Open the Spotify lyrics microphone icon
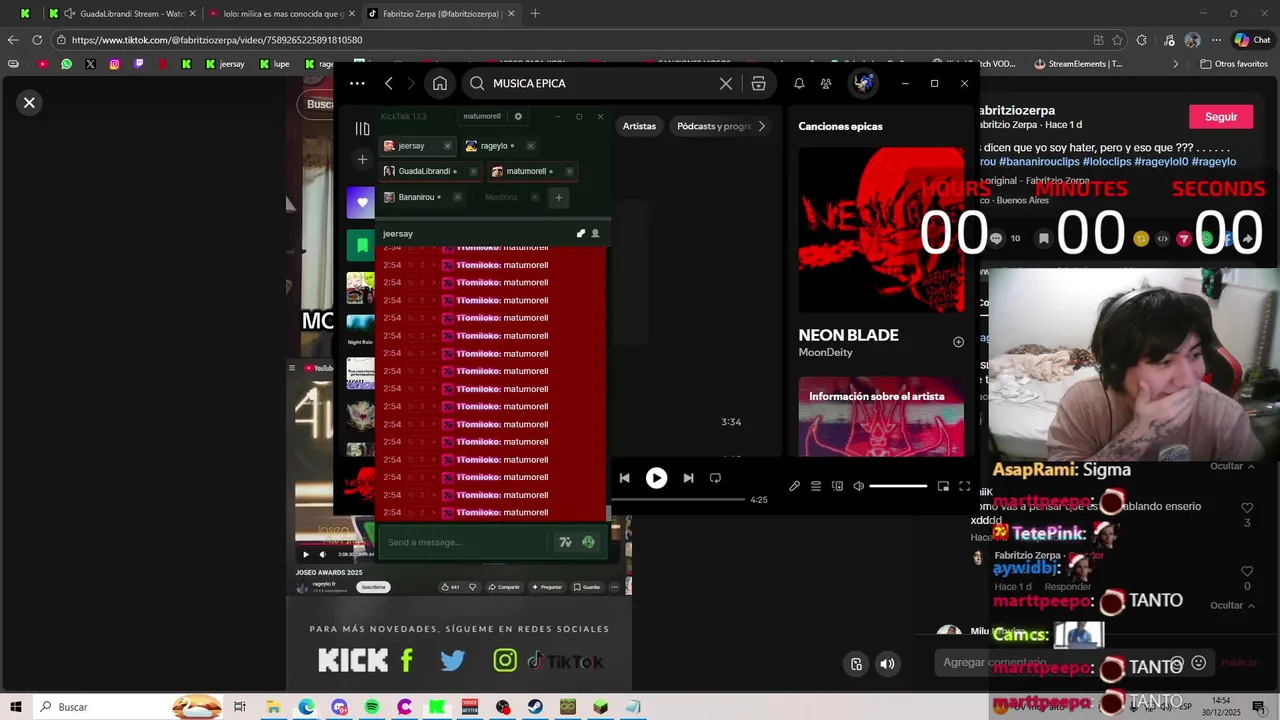Screen dimensions: 1280x720 point(794,486)
